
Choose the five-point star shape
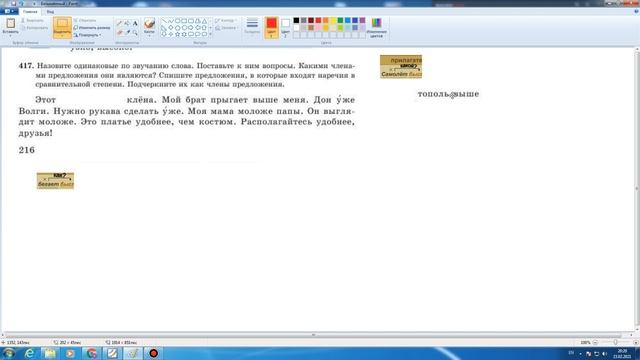pos(178,34)
